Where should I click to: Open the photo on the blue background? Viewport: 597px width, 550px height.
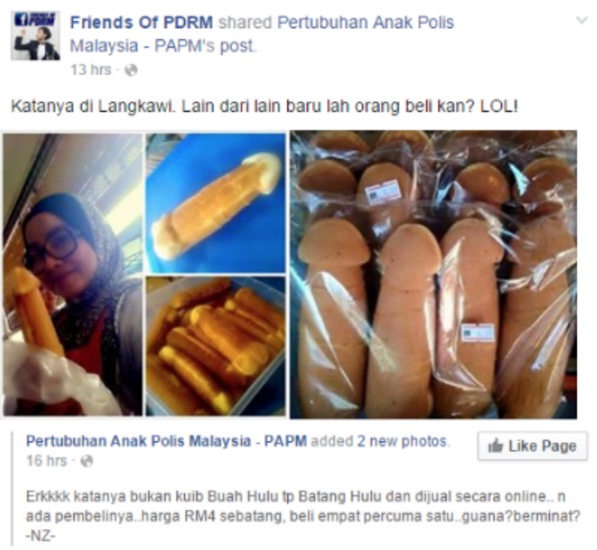click(216, 203)
